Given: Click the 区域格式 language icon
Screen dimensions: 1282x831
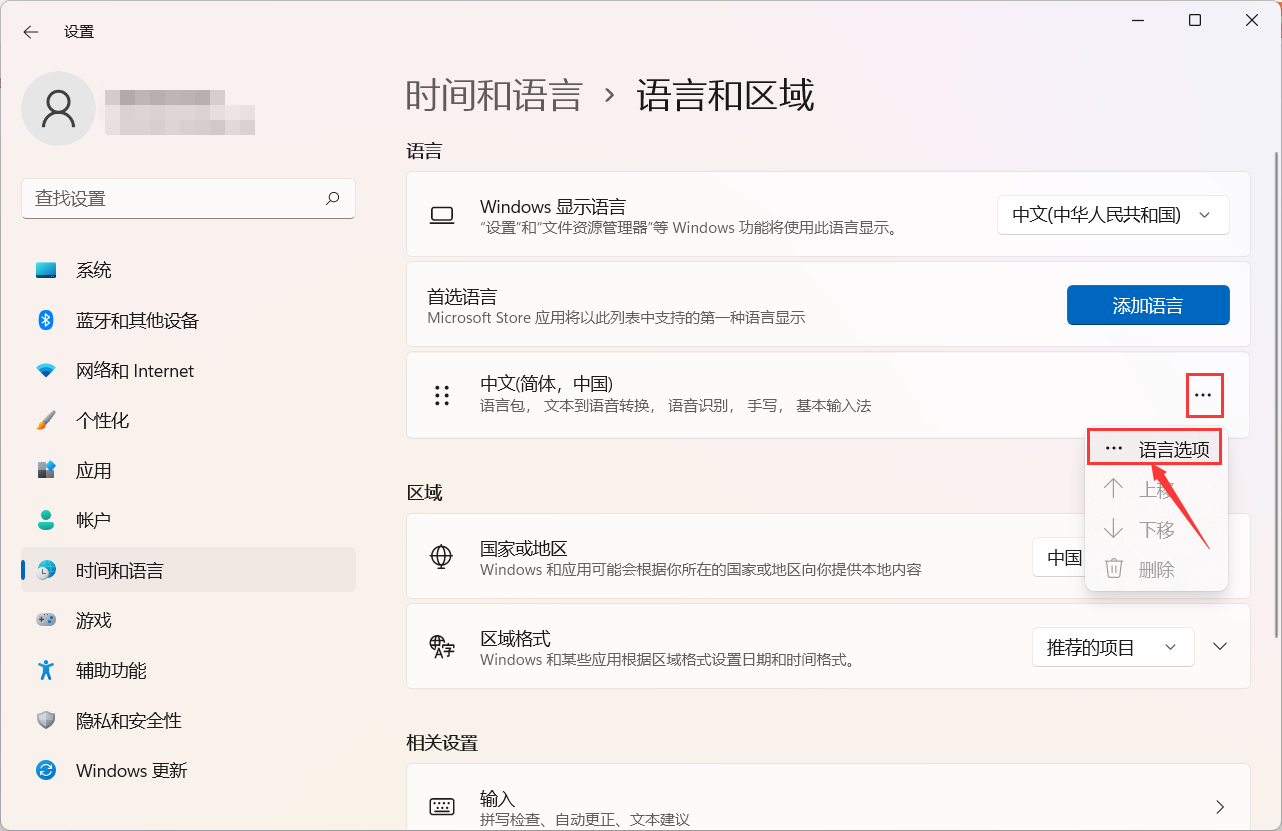Looking at the screenshot, I should tap(441, 647).
